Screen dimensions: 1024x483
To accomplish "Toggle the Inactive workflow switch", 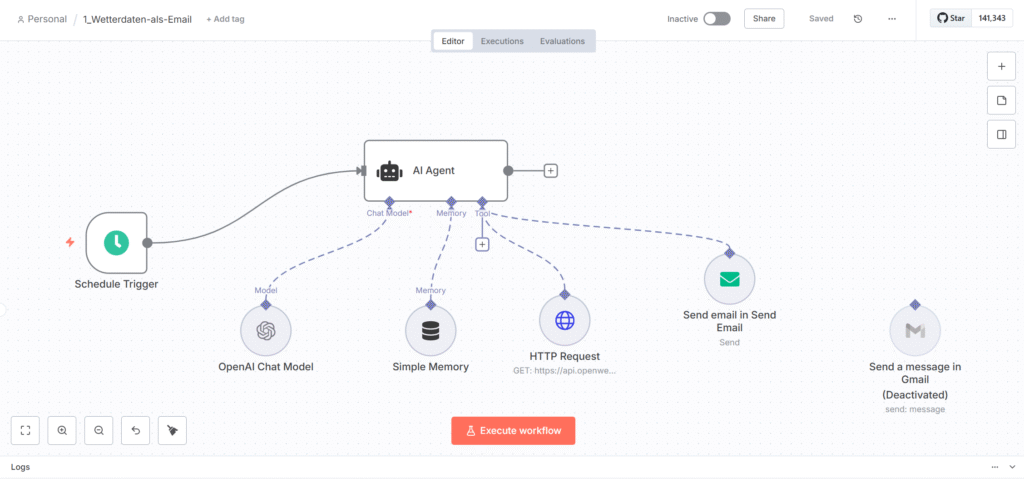I will pos(716,18).
